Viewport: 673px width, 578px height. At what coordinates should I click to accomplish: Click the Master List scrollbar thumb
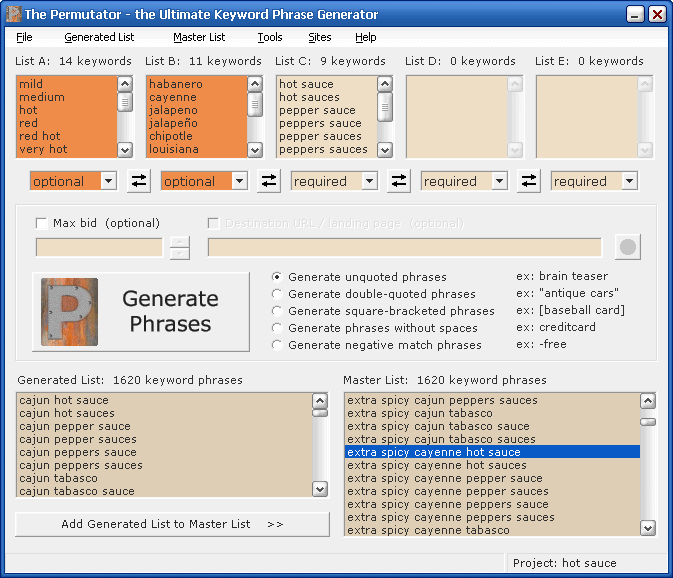[x=648, y=421]
